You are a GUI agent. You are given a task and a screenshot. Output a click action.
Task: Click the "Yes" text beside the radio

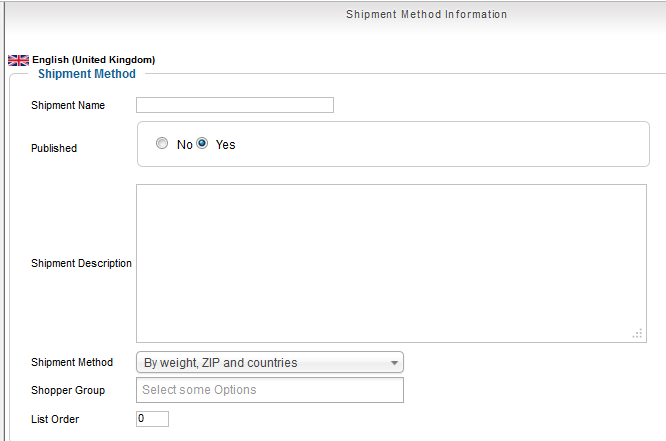226,144
